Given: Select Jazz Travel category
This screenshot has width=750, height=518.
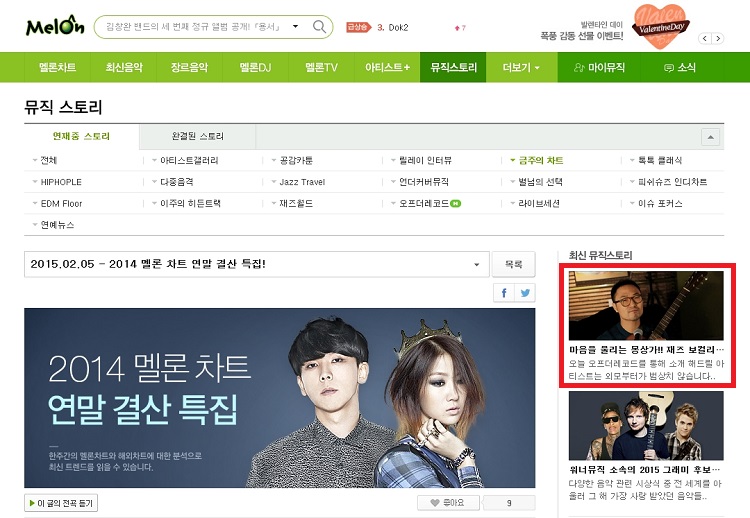Looking at the screenshot, I should [x=302, y=182].
